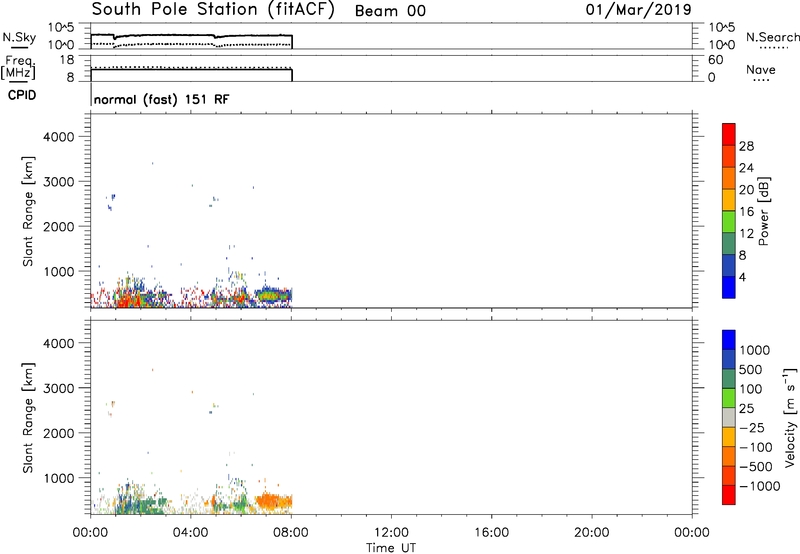Image resolution: width=800 pixels, height=554 pixels.
Task: Select the Beam 00 label
Action: 390,11
